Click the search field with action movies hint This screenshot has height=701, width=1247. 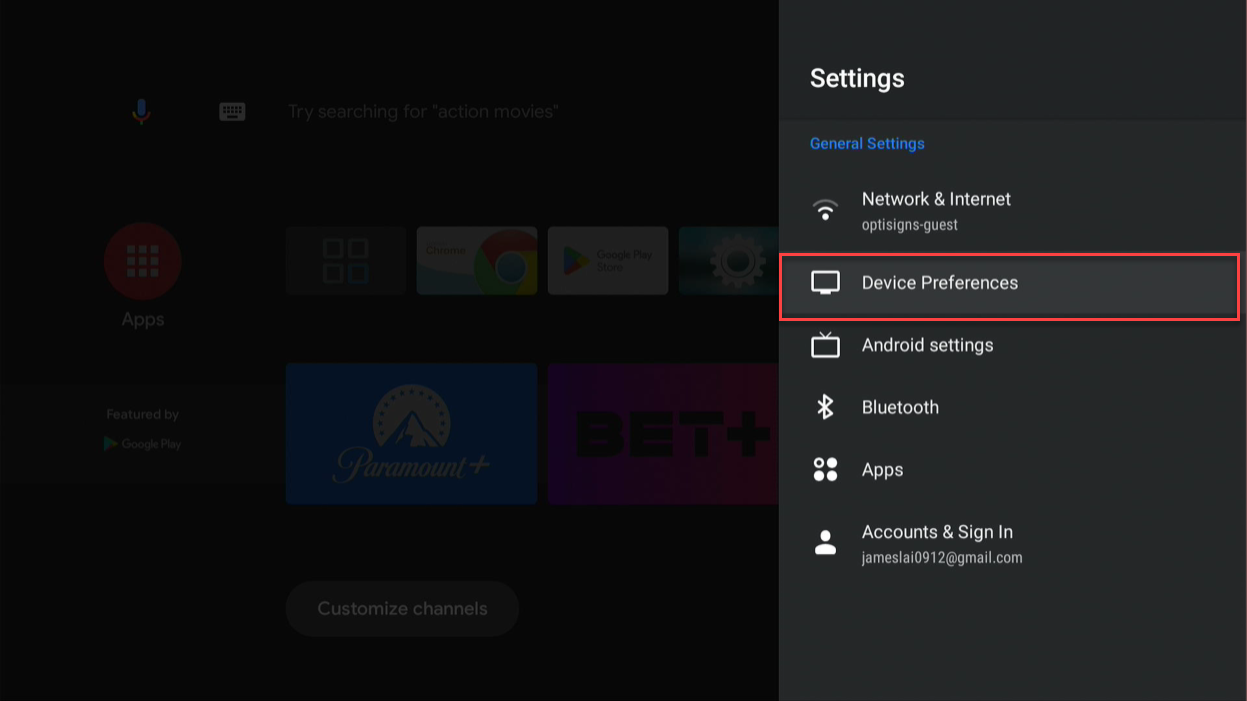click(422, 112)
